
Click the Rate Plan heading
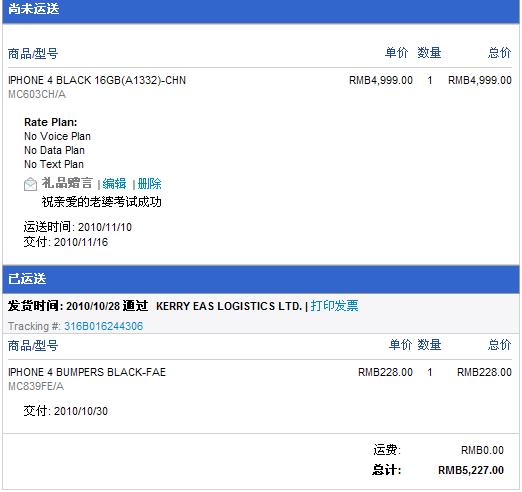tap(51, 122)
